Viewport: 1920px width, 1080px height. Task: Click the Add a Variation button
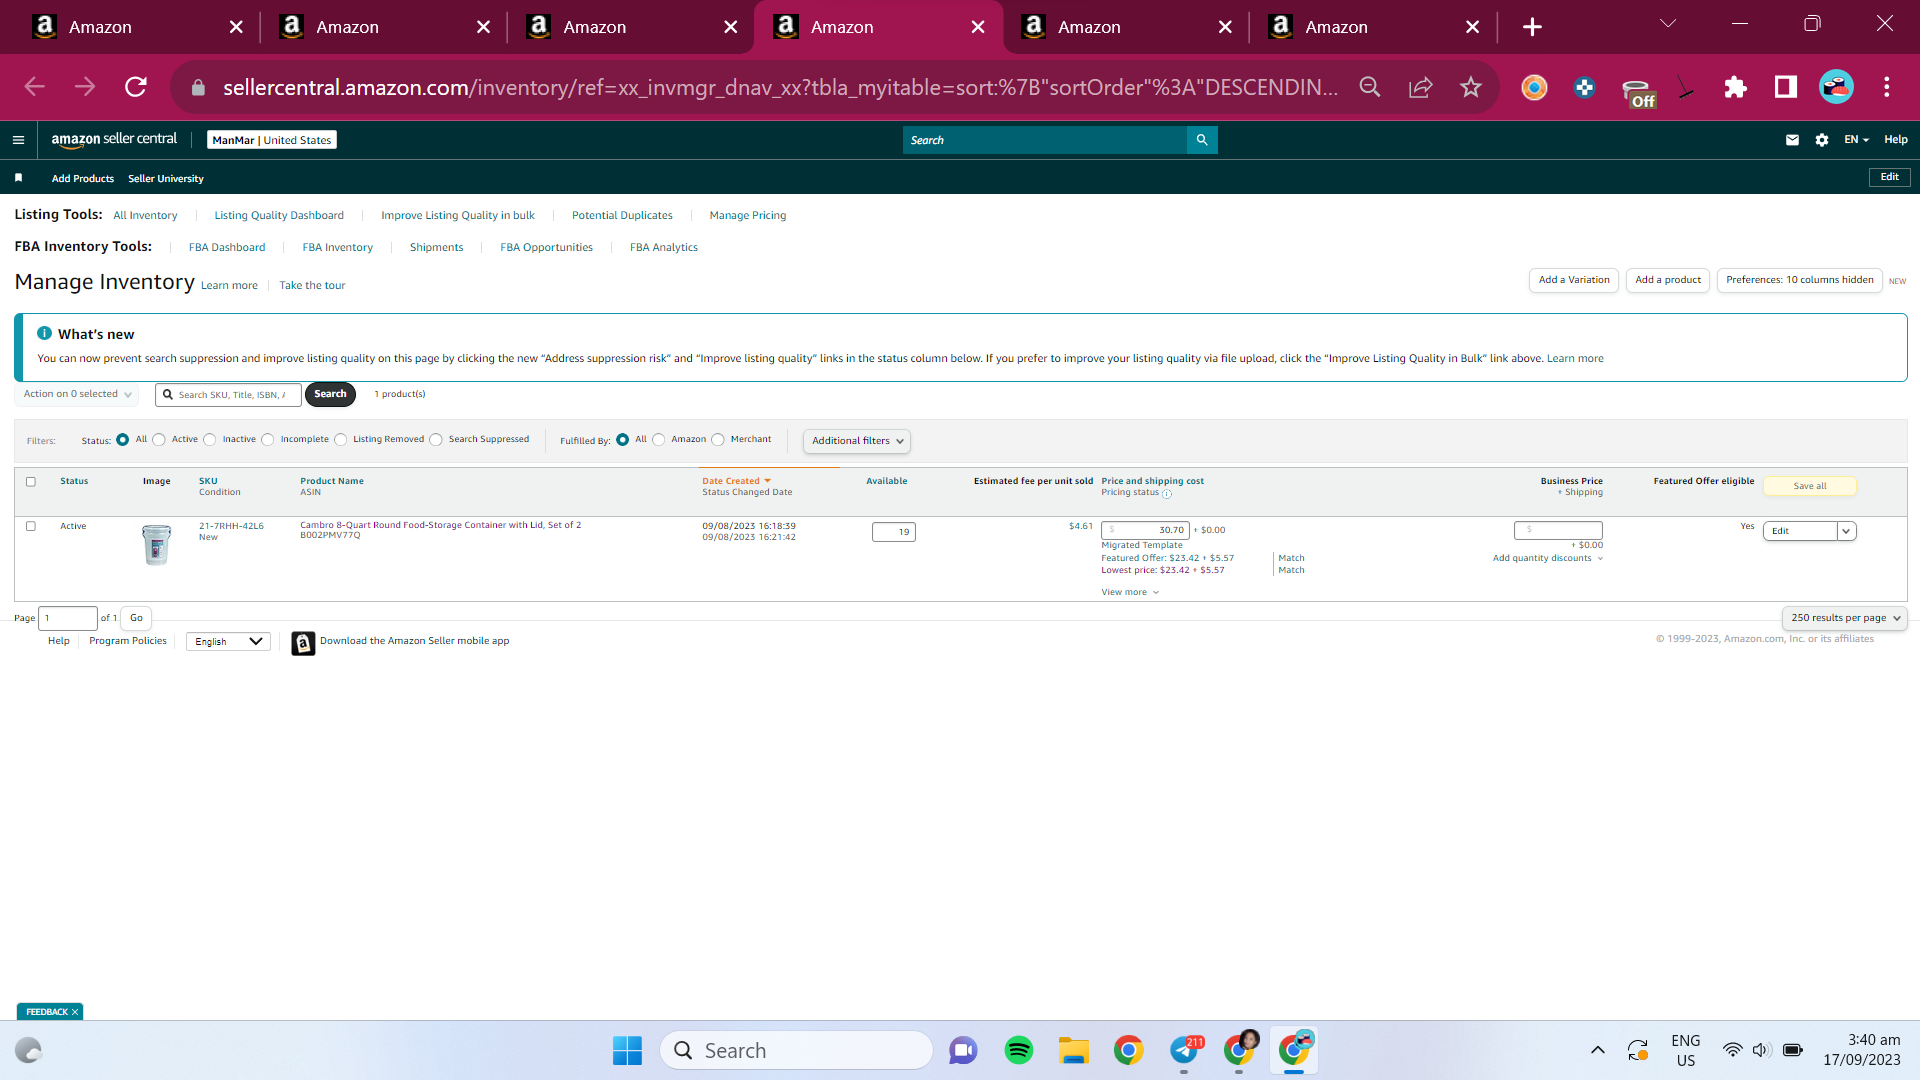coord(1574,280)
